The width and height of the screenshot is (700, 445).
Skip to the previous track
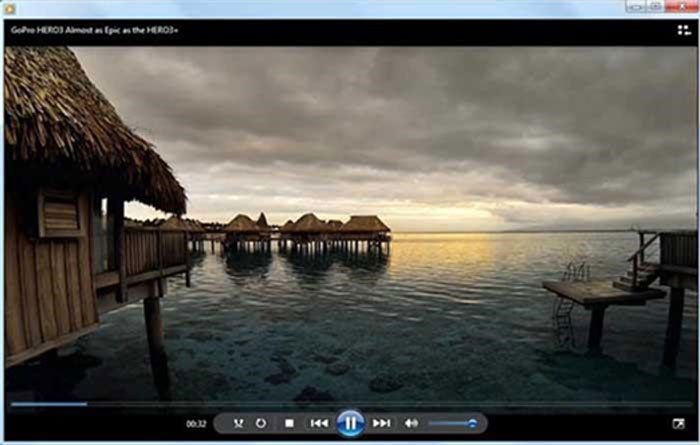coord(319,423)
